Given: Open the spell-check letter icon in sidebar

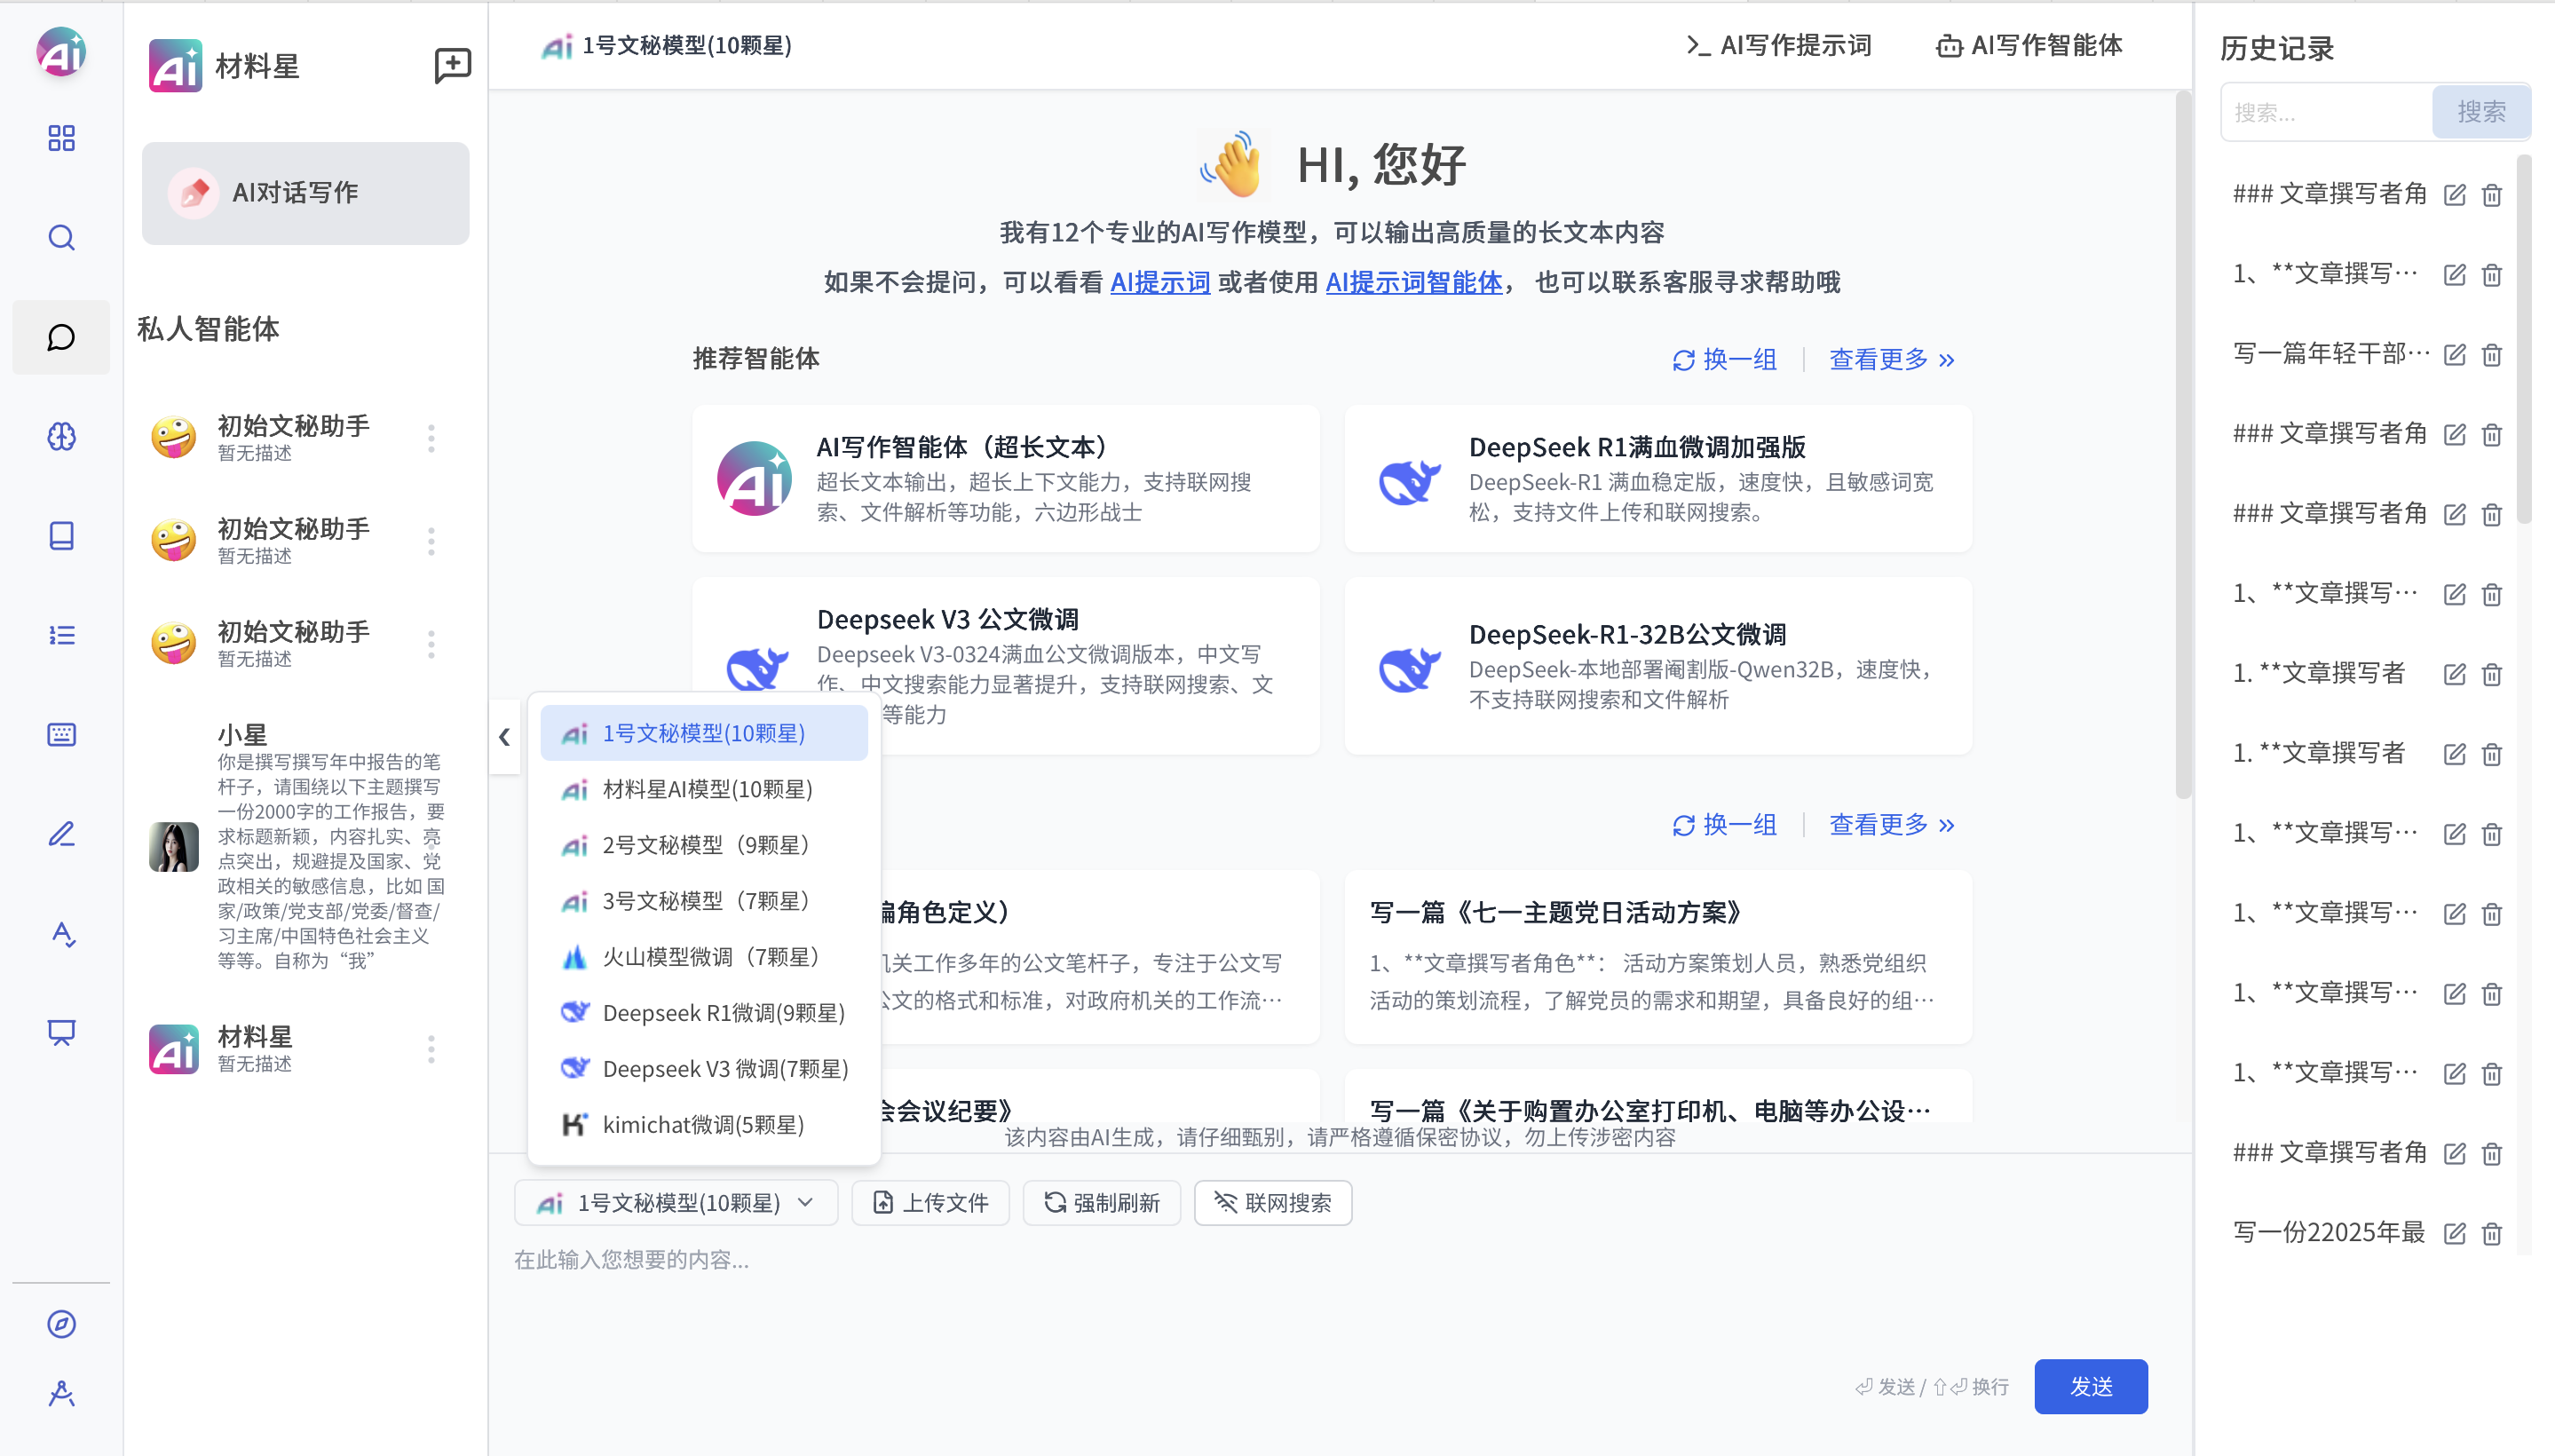Looking at the screenshot, I should [x=61, y=933].
